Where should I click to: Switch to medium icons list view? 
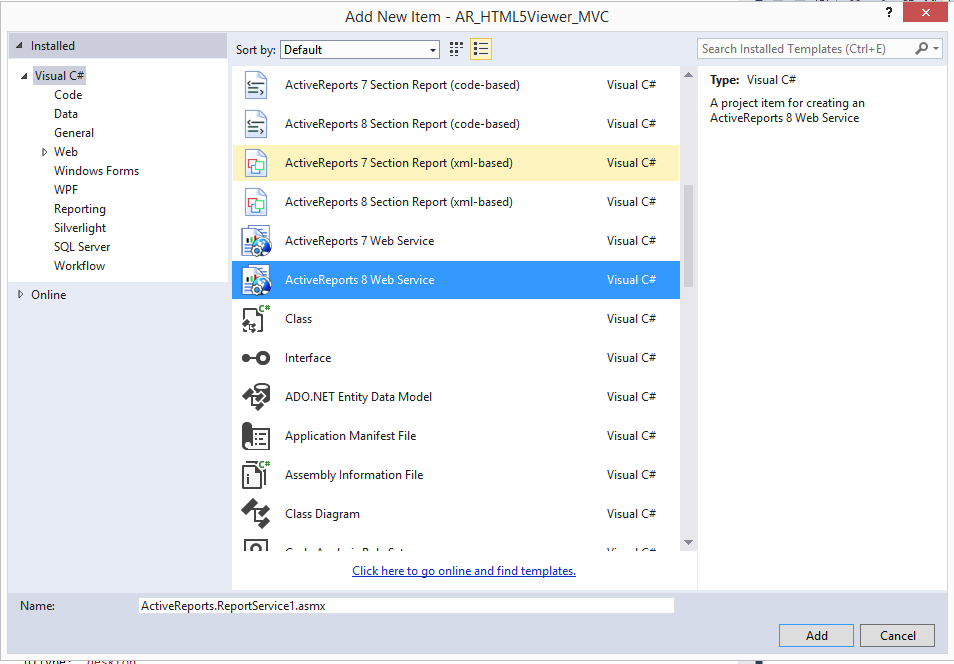click(x=481, y=49)
